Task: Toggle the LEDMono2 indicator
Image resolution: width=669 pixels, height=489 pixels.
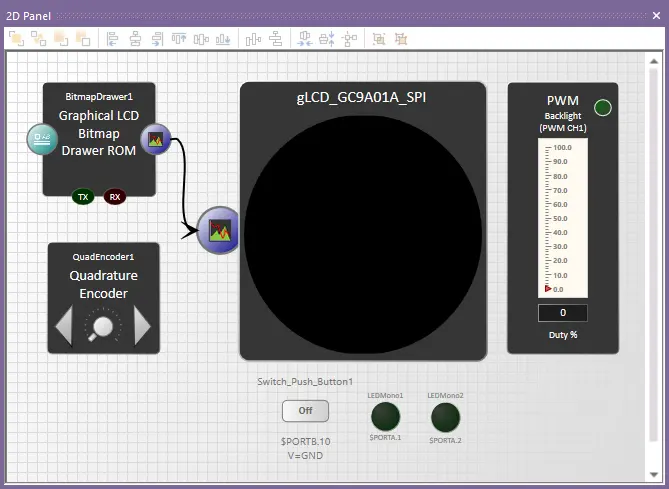Action: pos(445,416)
